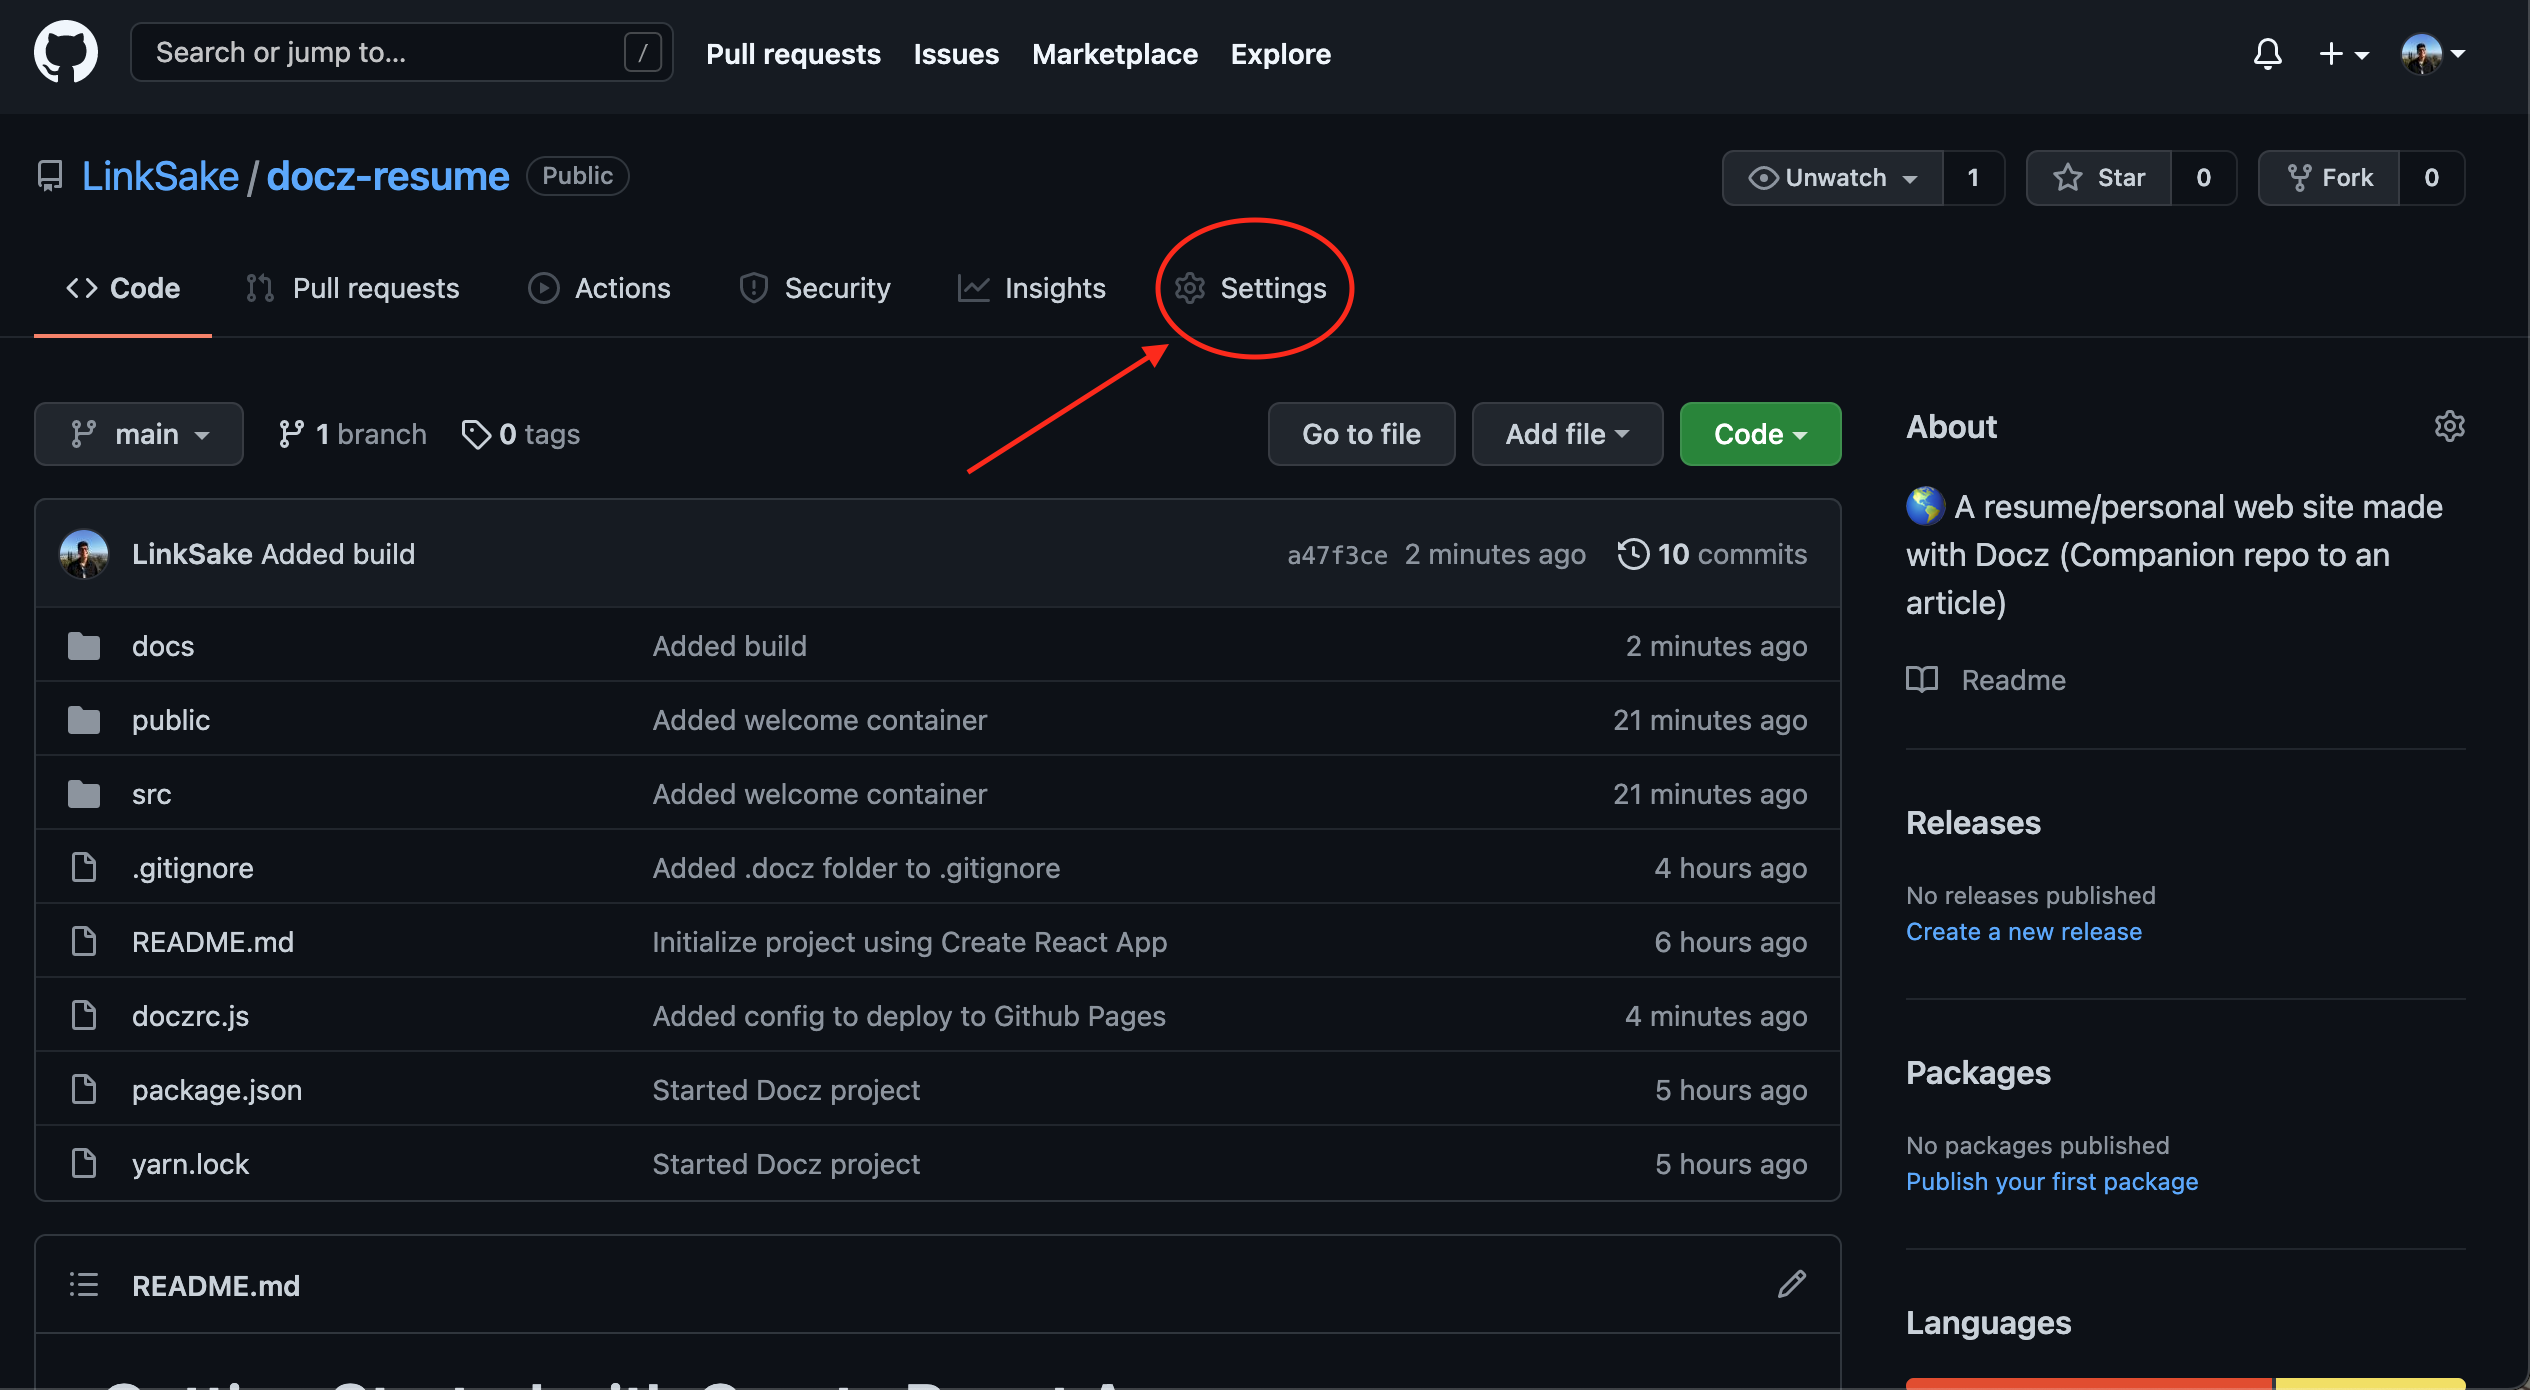Open the doczrc.js file
Screen dimensions: 2530x1390
[x=191, y=1016]
